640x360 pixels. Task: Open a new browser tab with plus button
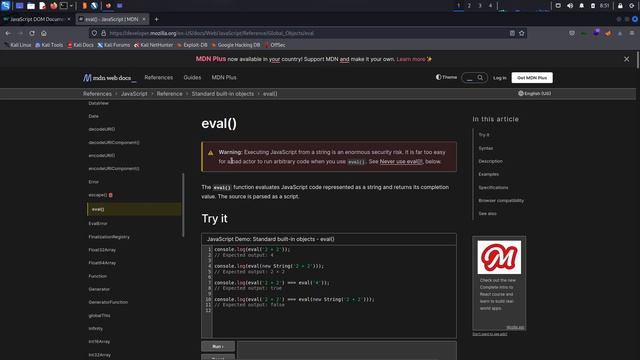click(156, 19)
